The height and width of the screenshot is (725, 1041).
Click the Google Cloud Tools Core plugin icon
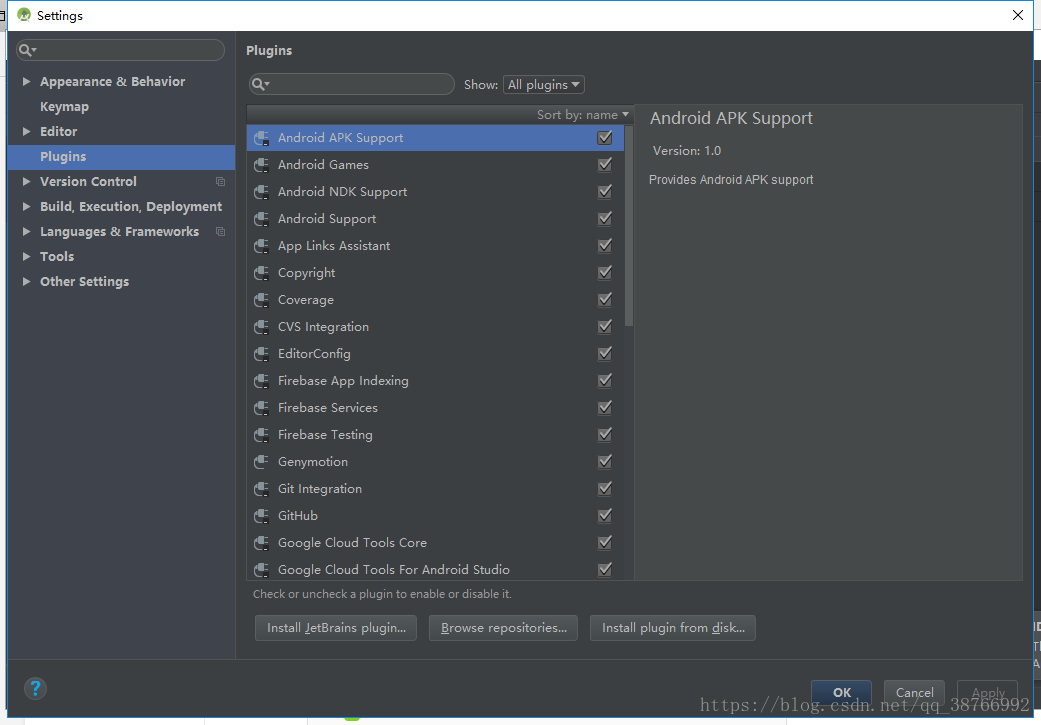262,543
